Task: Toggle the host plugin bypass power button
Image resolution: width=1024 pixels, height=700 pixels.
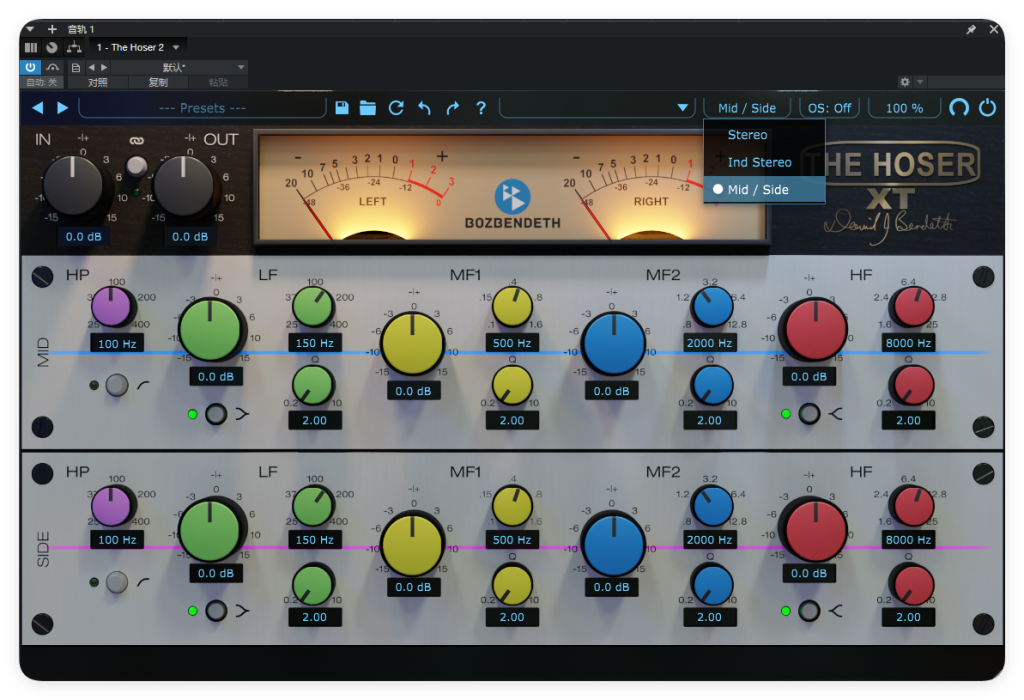Action: tap(31, 67)
